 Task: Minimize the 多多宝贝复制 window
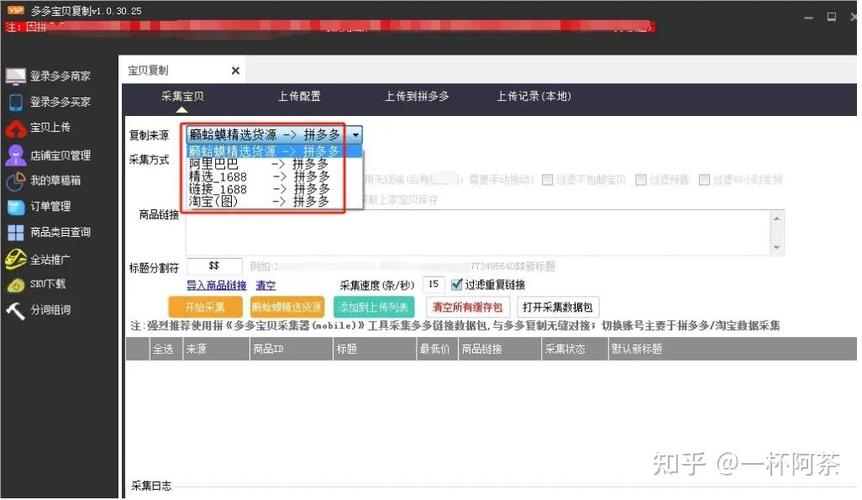pyautogui.click(x=808, y=18)
